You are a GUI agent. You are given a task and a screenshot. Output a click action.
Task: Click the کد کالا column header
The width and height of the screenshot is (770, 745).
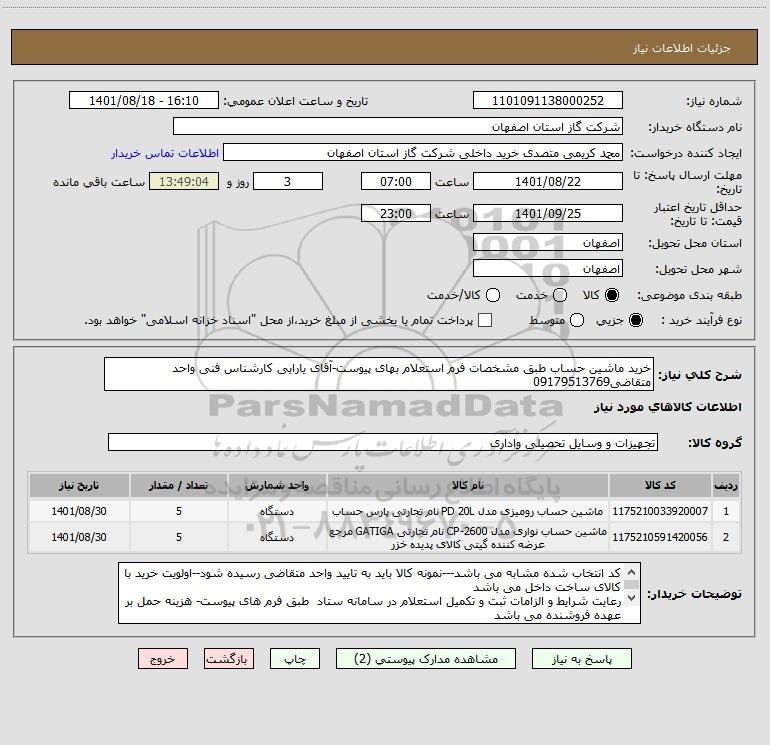660,485
